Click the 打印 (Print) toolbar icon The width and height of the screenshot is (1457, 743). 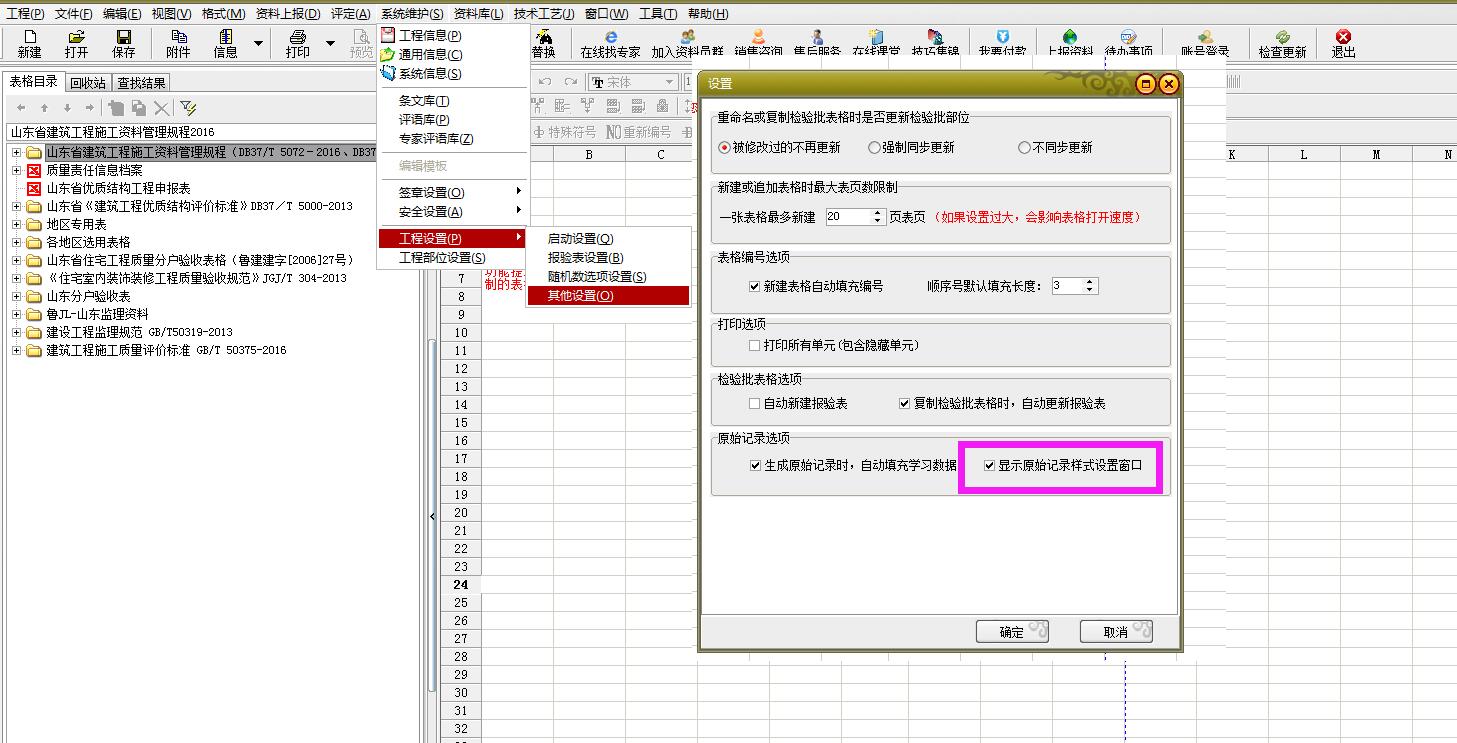pyautogui.click(x=297, y=43)
